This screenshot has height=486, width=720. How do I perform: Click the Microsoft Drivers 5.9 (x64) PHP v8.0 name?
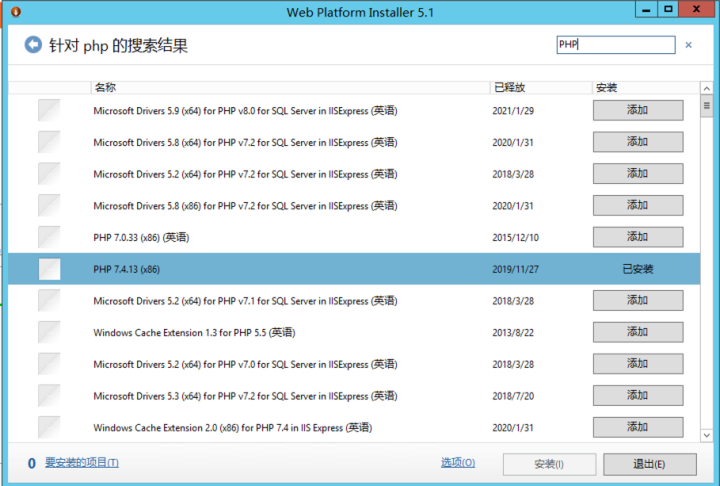(x=245, y=111)
